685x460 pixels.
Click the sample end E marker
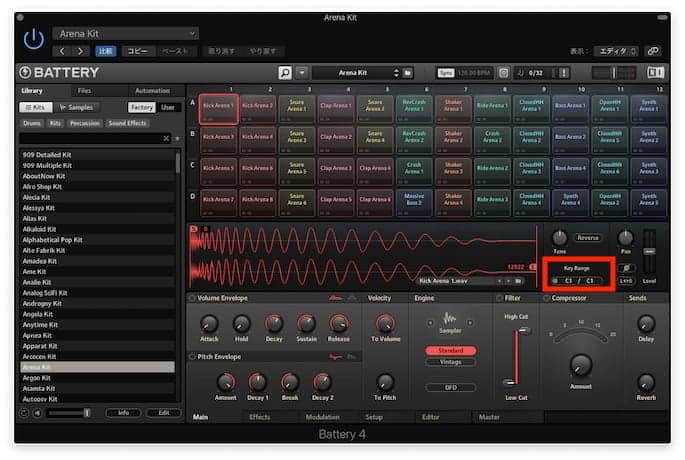point(533,266)
